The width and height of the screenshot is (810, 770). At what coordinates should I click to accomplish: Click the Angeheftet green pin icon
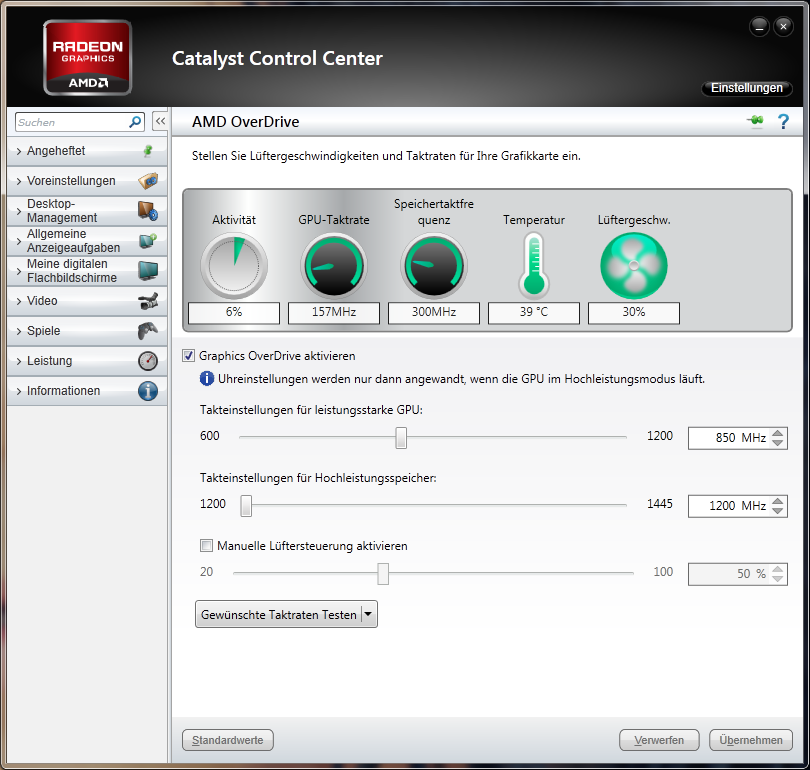click(x=148, y=151)
